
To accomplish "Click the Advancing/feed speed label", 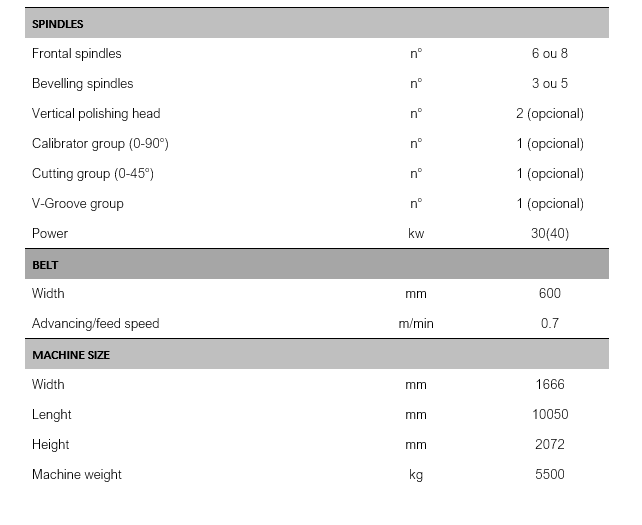I will click(x=96, y=324).
